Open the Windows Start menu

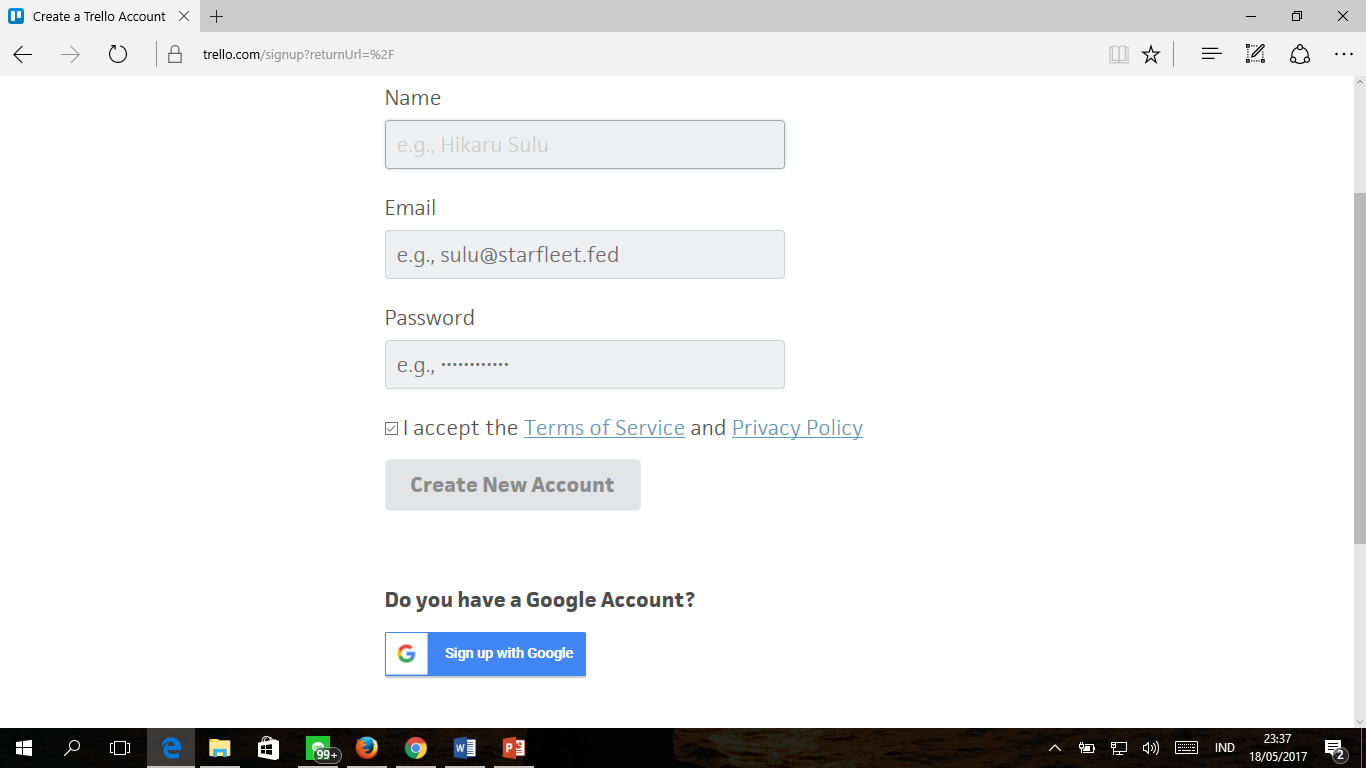coord(23,748)
